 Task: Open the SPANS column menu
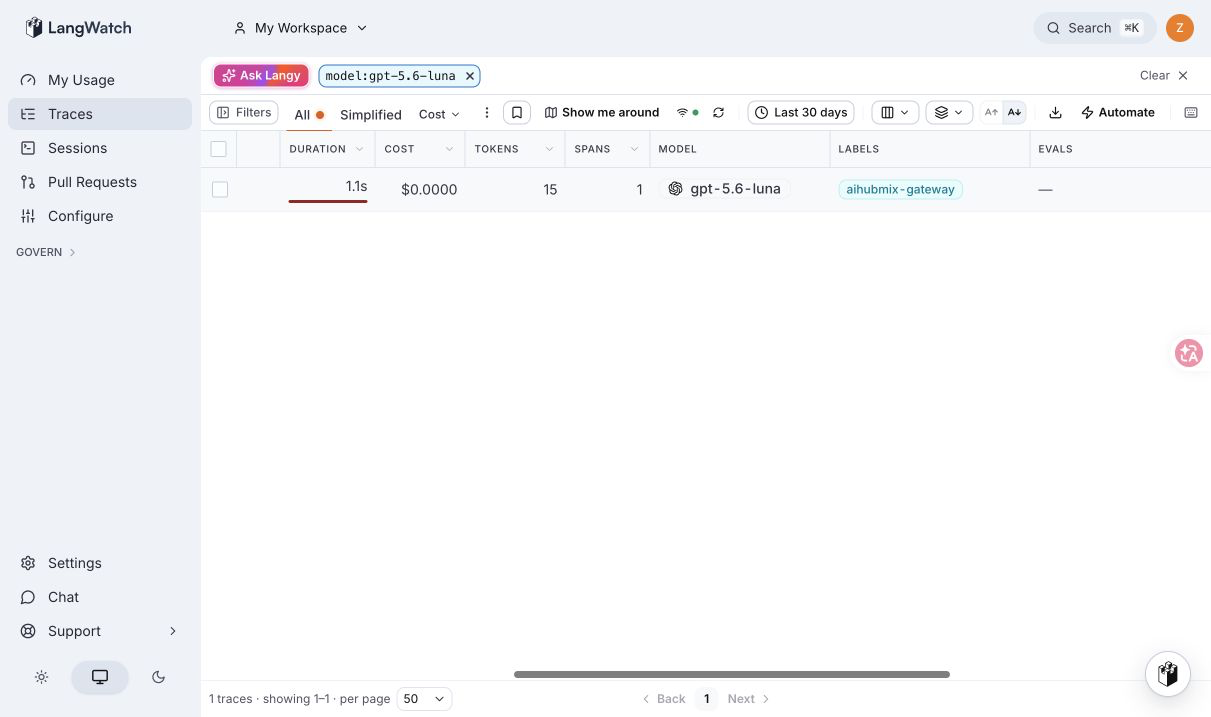pyautogui.click(x=634, y=149)
